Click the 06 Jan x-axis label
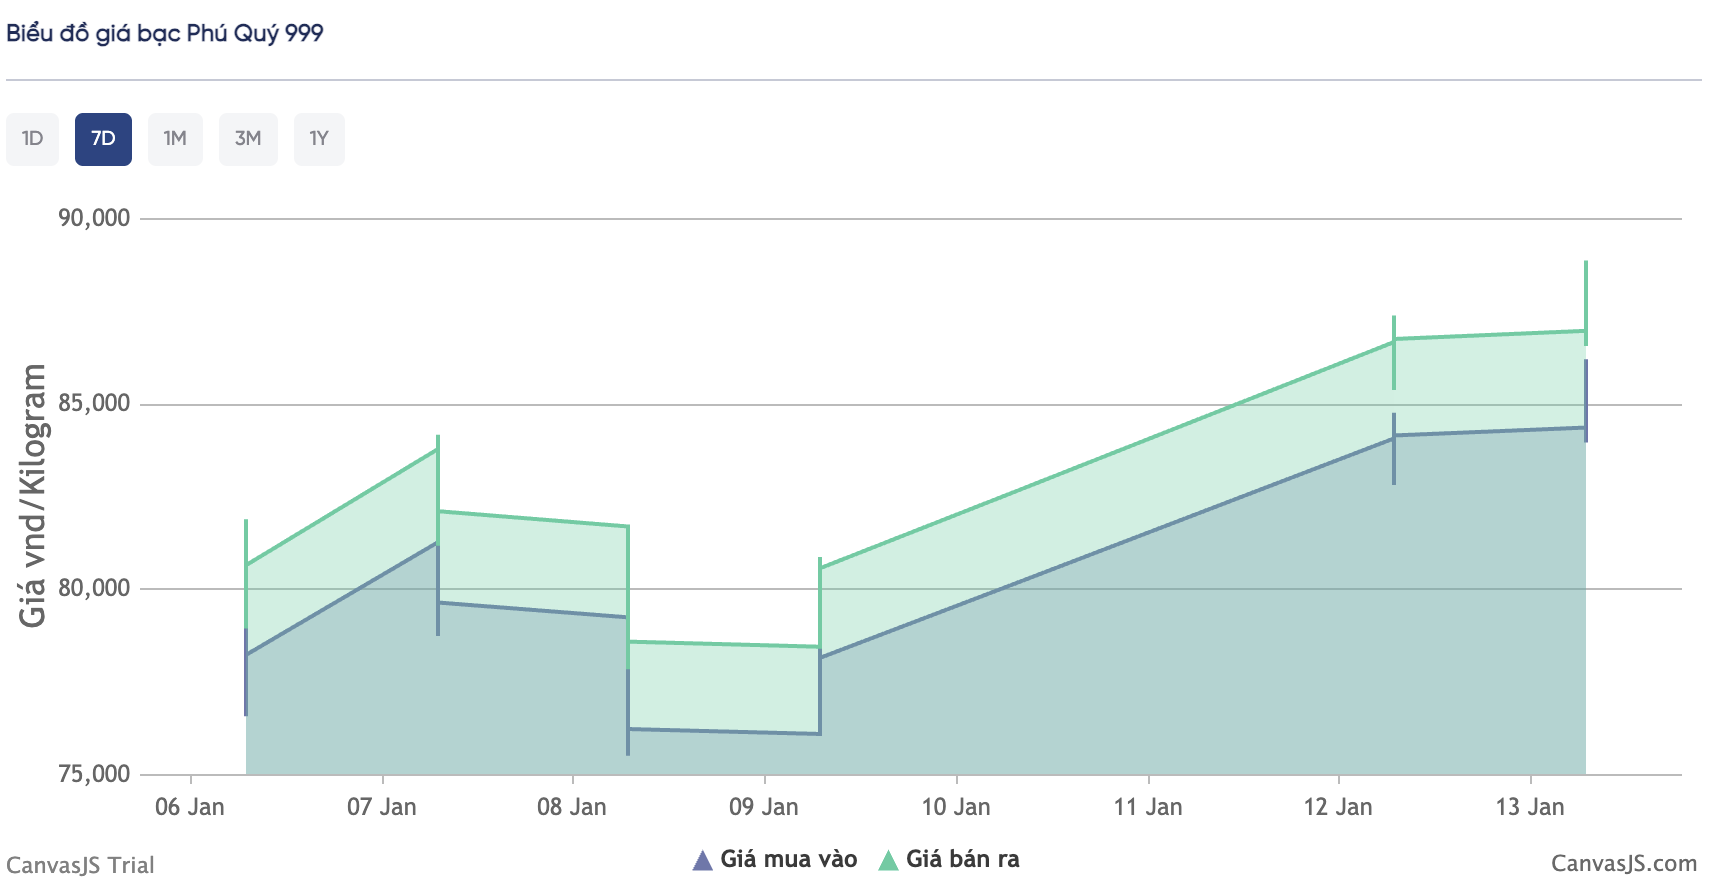Screen dimensions: 1710x894 pos(190,807)
